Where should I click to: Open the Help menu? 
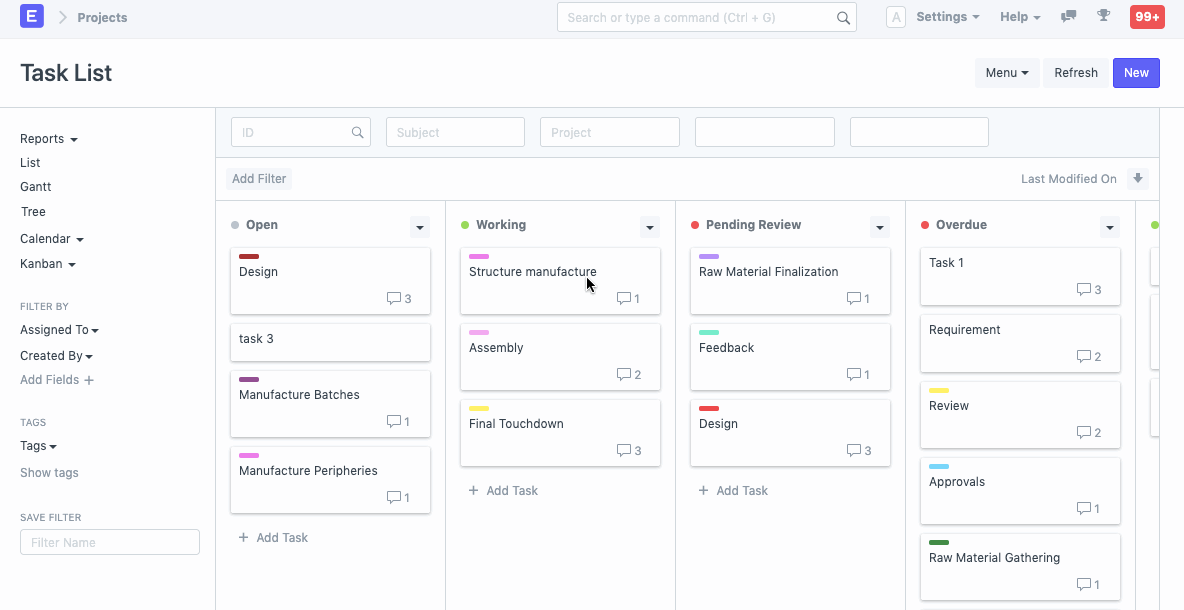coord(1019,16)
